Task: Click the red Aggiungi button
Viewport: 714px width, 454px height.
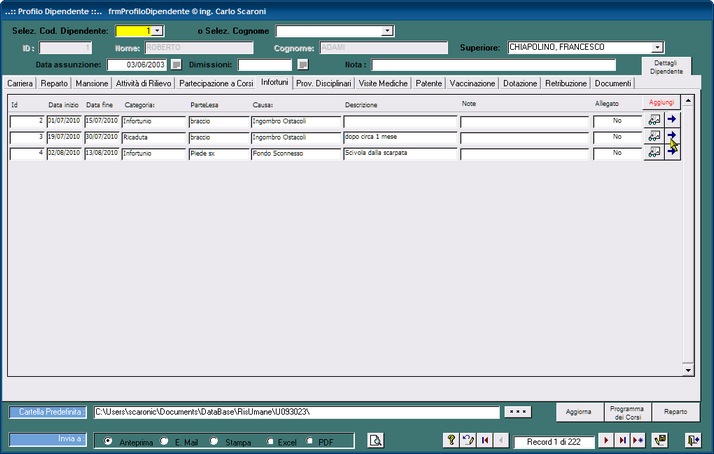Action: [x=661, y=102]
